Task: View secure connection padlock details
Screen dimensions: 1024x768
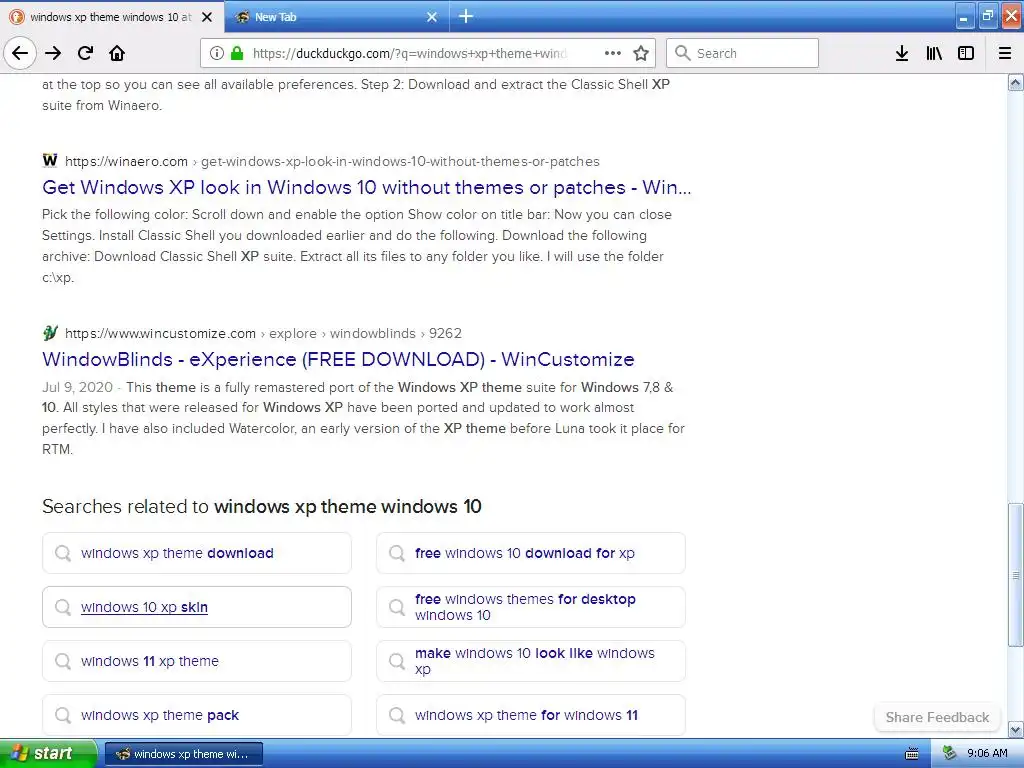Action: (x=237, y=53)
